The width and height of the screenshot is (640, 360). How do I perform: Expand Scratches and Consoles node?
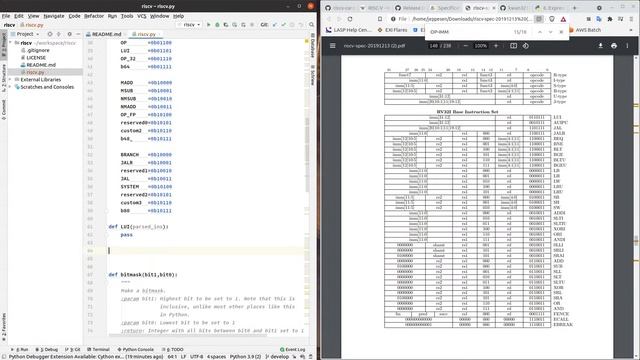11,87
